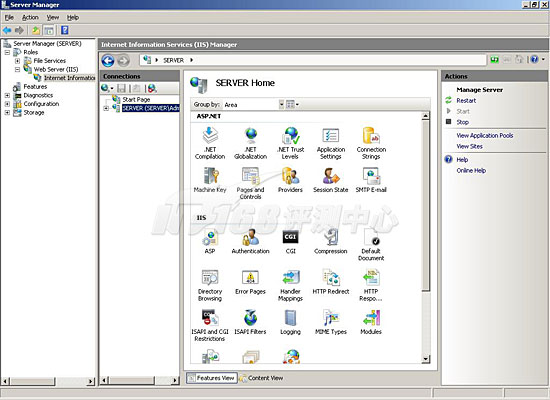Open the ASP feature icon

click(210, 241)
